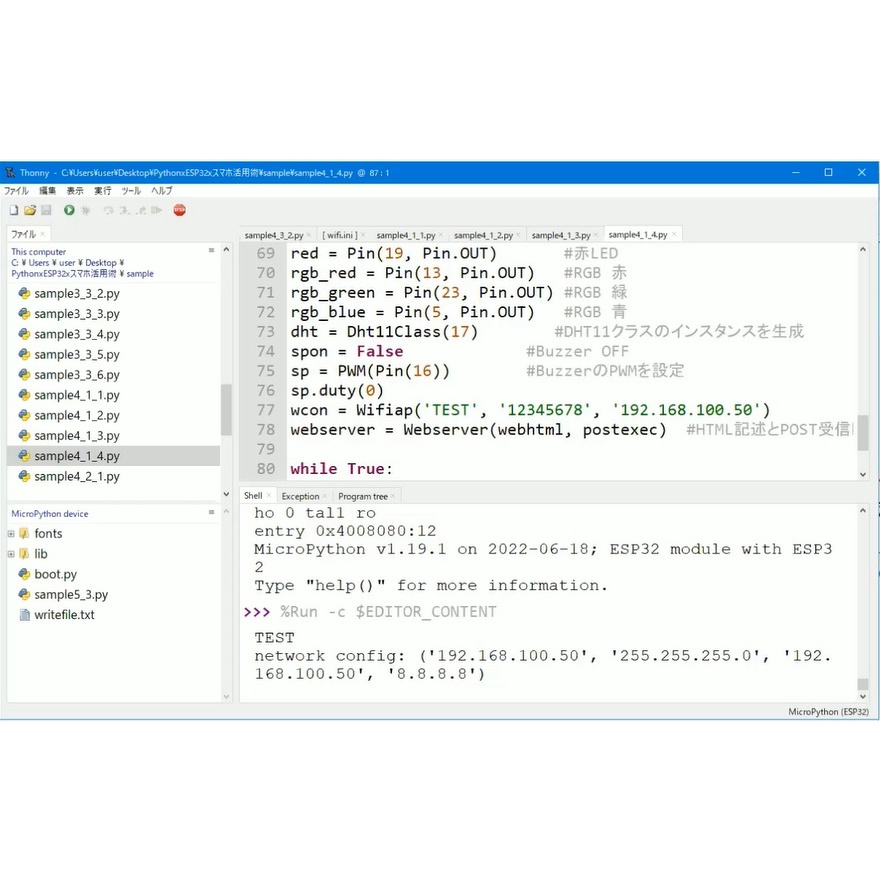
Task: Click the Save file disk icon
Action: point(46,210)
